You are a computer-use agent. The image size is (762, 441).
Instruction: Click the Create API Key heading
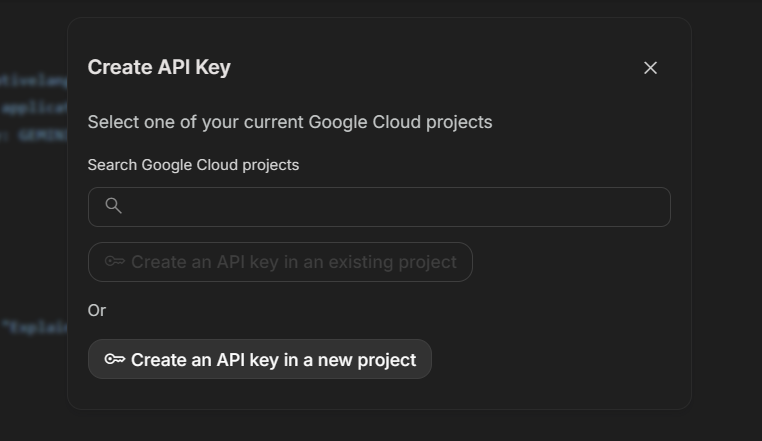click(x=159, y=67)
